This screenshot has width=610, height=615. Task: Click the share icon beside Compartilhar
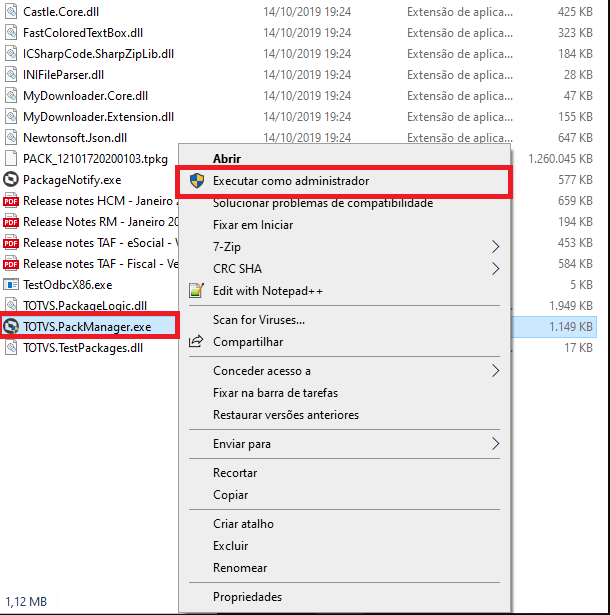point(196,342)
